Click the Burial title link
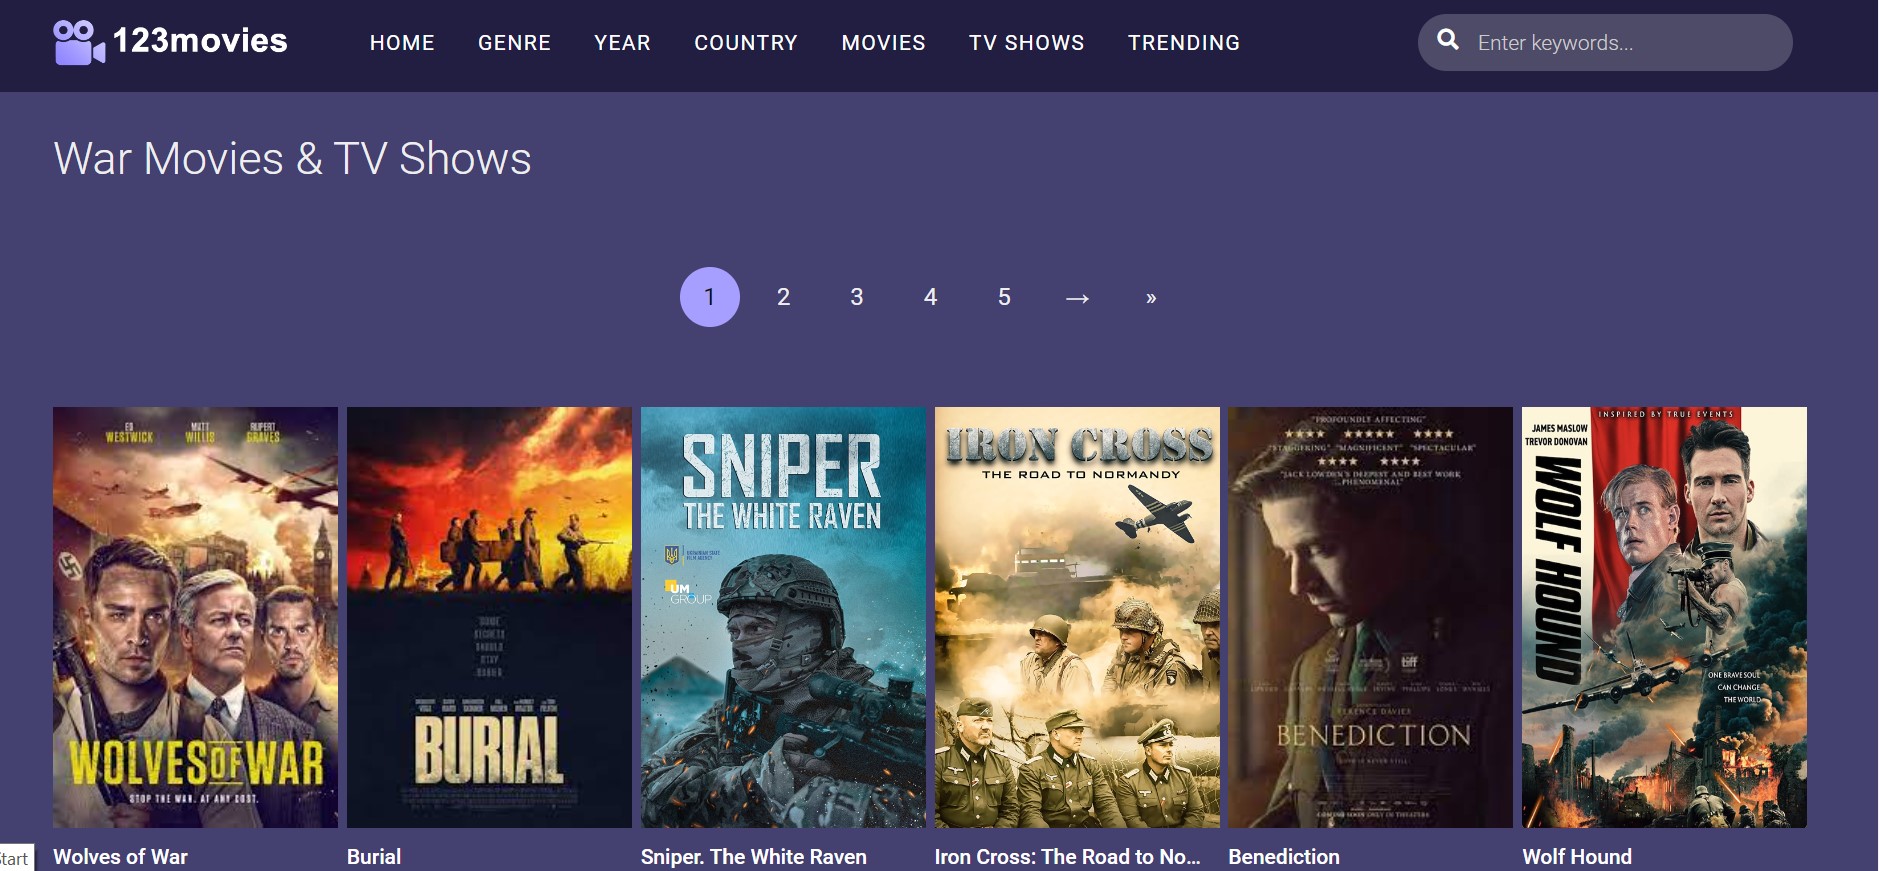This screenshot has width=1879, height=871. [x=374, y=857]
